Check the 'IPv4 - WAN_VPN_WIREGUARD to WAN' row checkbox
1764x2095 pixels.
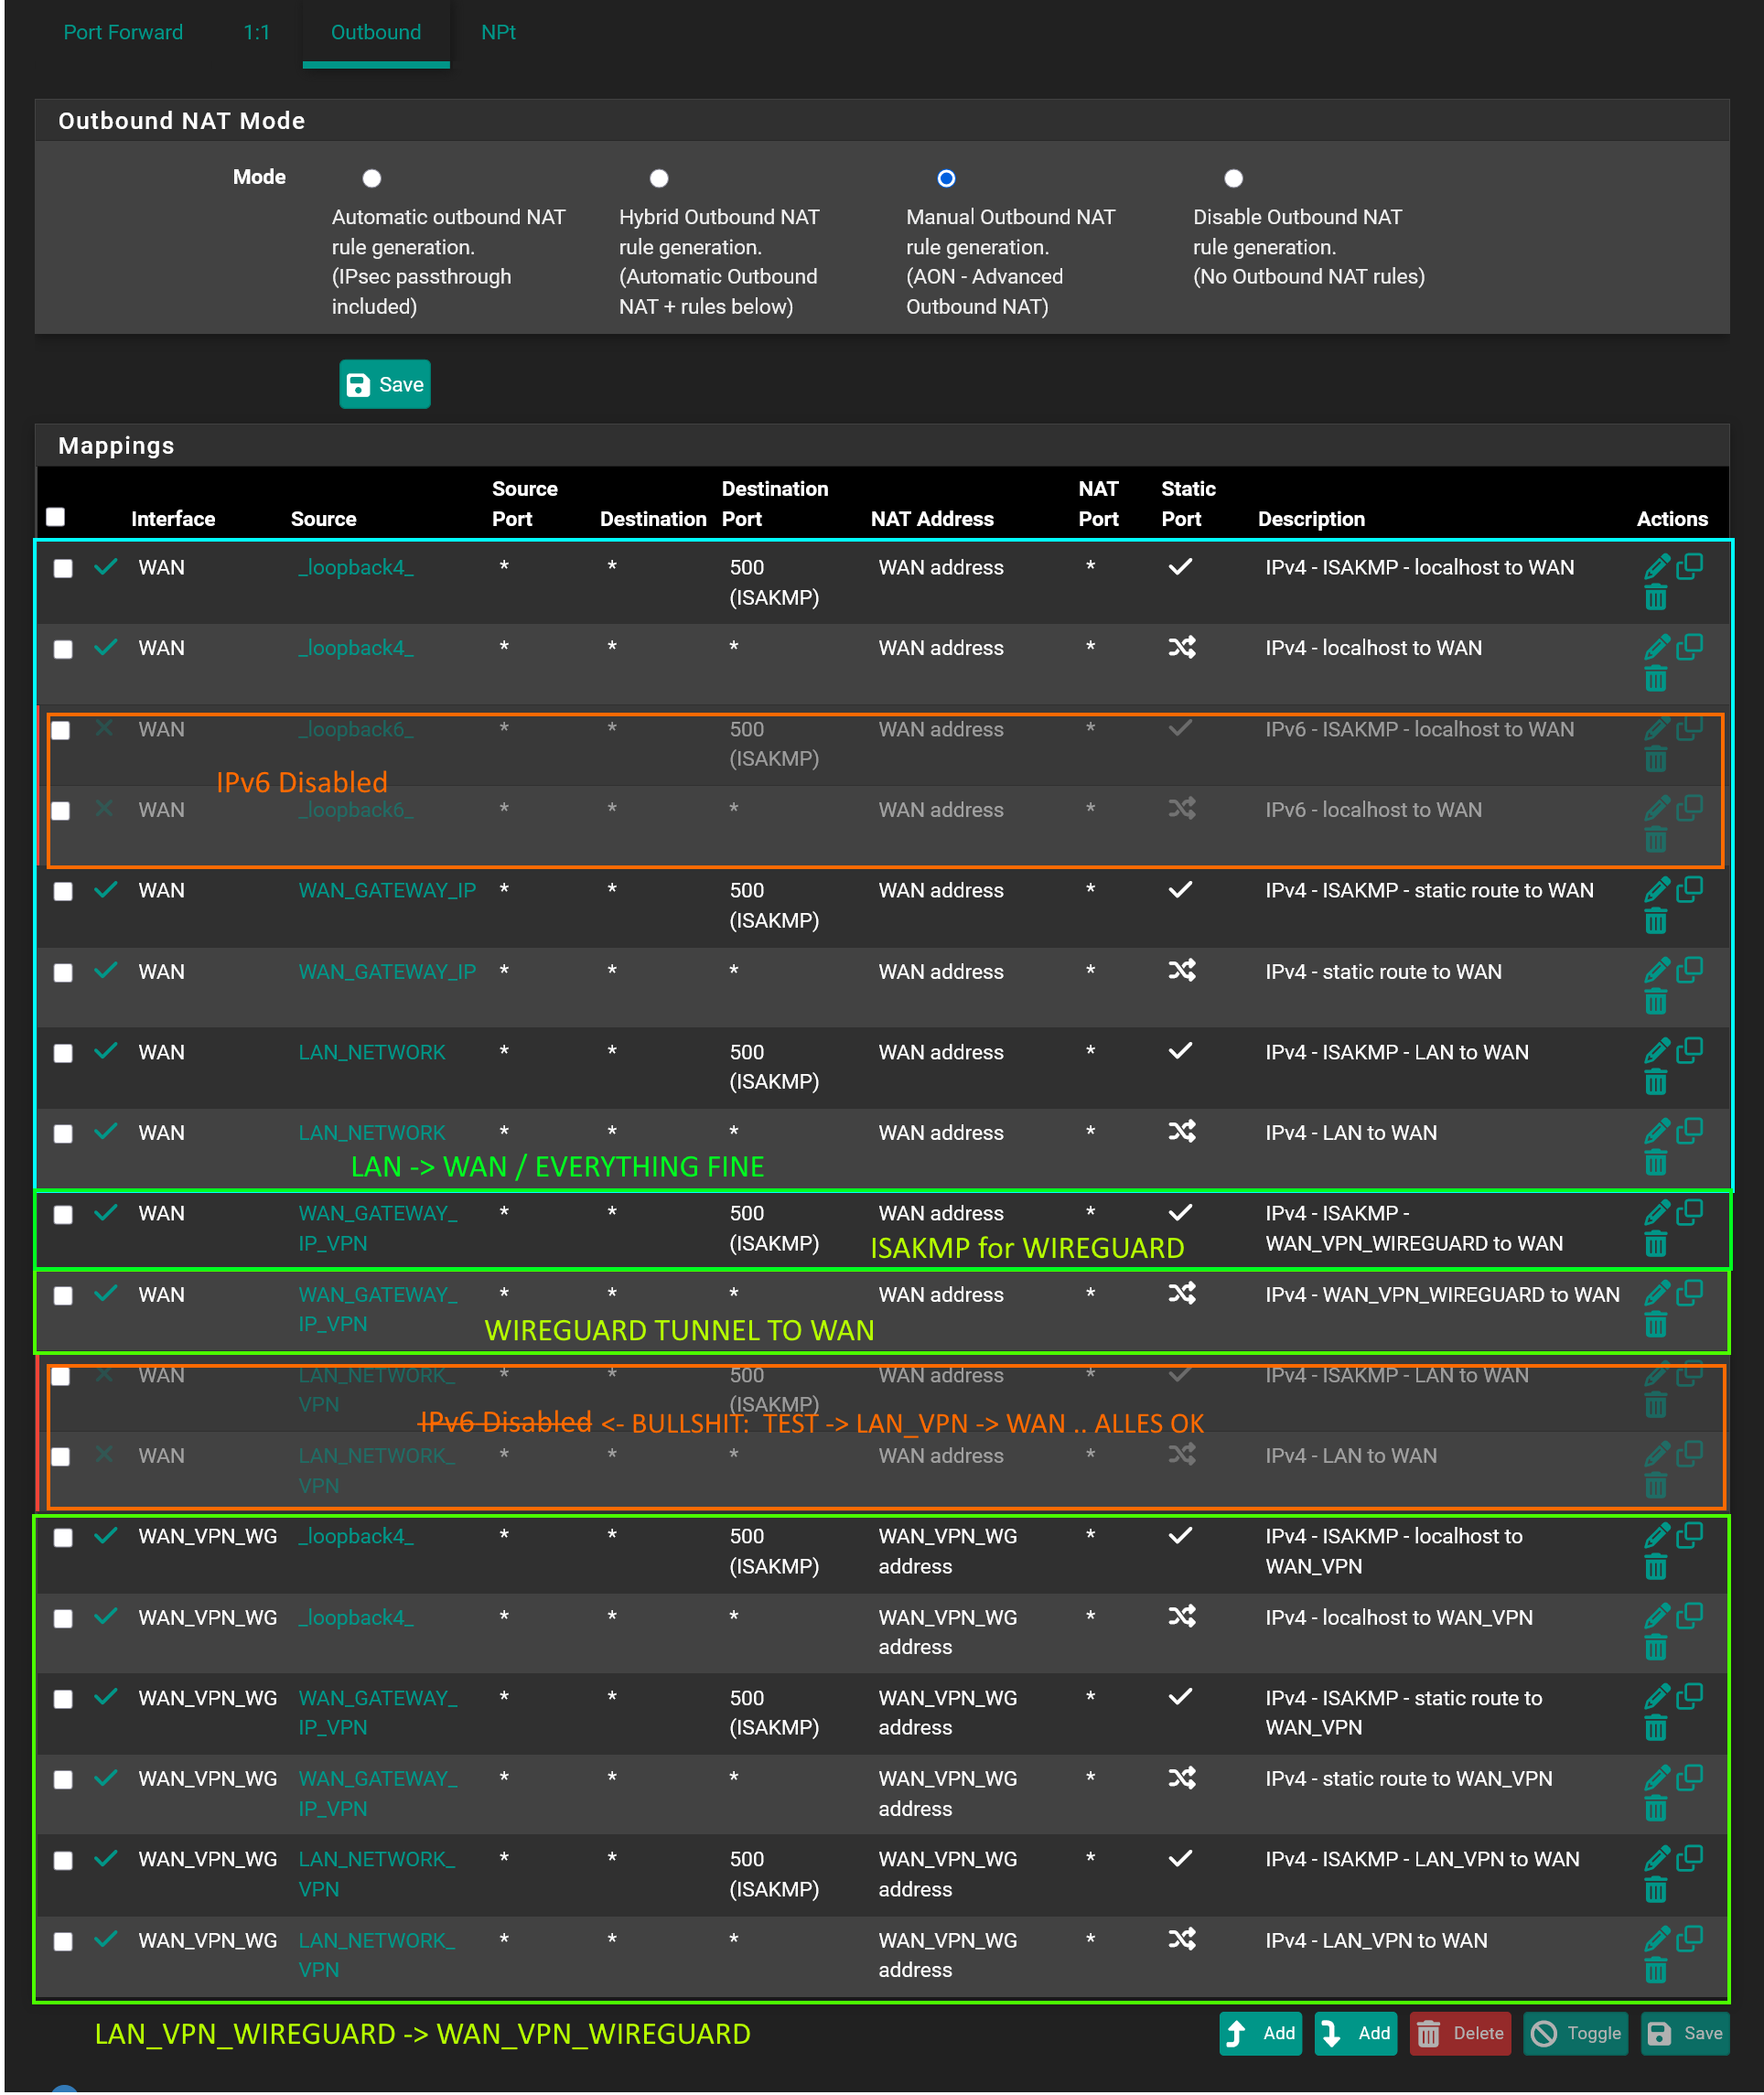[x=63, y=1295]
